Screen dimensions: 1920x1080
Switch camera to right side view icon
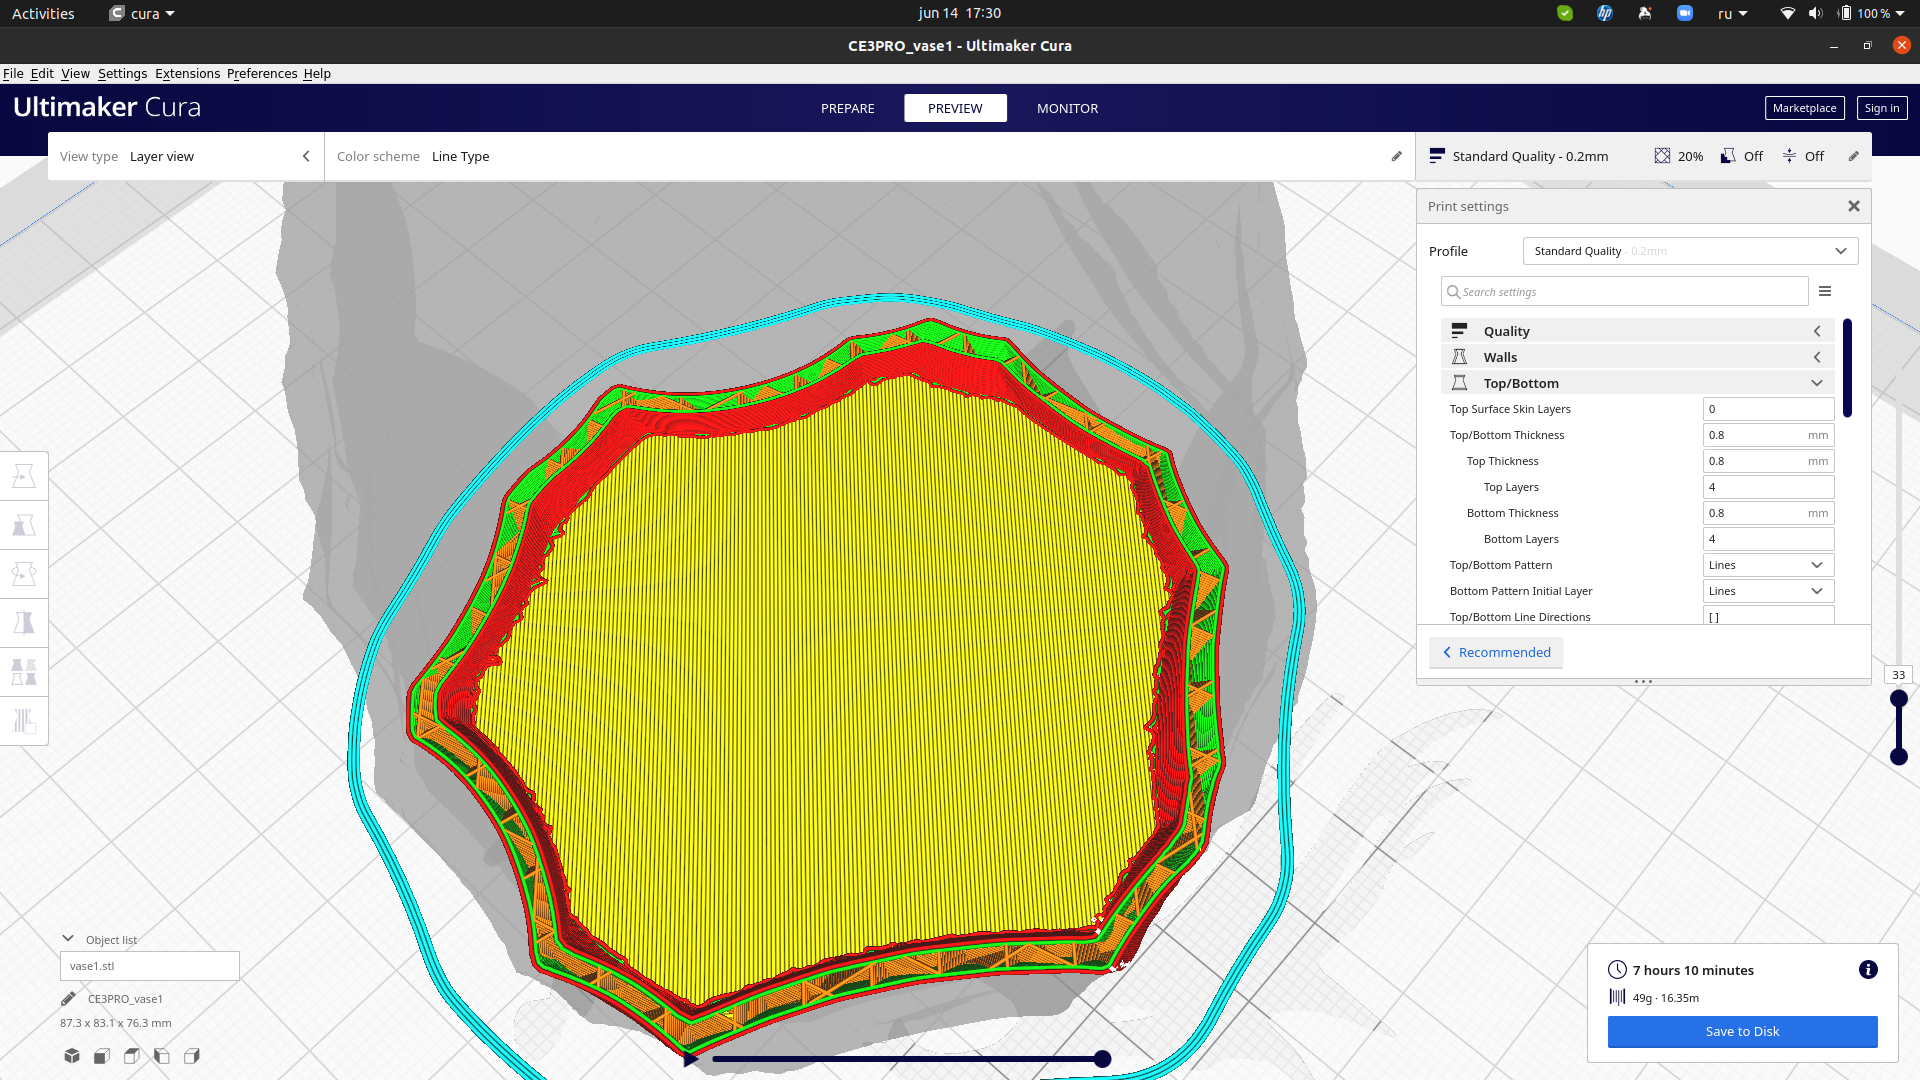pyautogui.click(x=192, y=1056)
